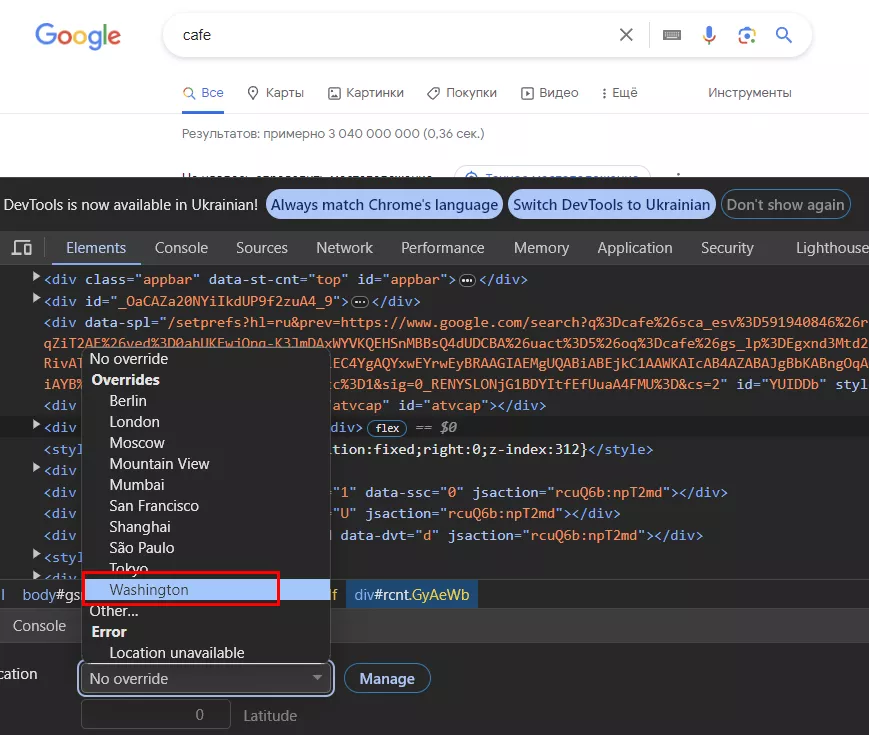
Task: Start voice search with microphone icon
Action: 709,35
